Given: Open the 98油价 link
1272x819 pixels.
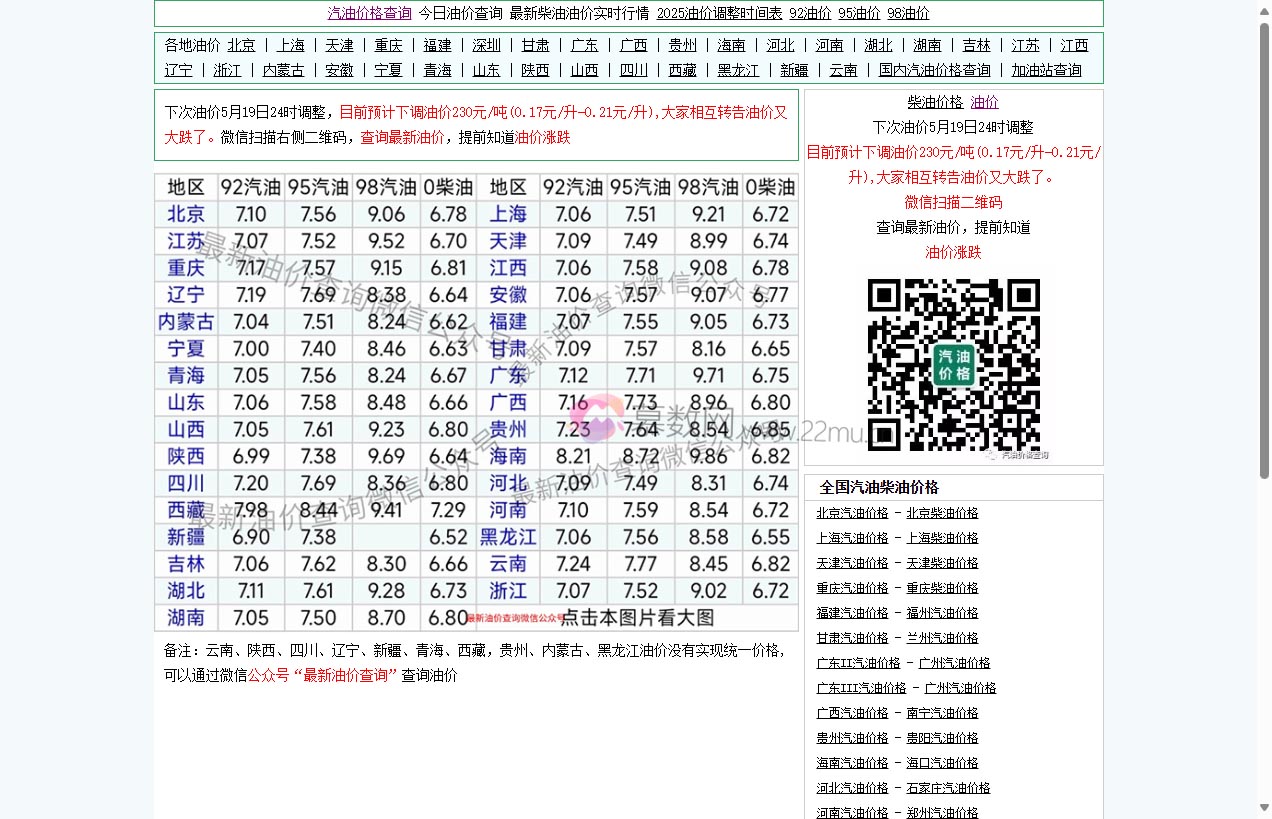Looking at the screenshot, I should click(x=907, y=14).
